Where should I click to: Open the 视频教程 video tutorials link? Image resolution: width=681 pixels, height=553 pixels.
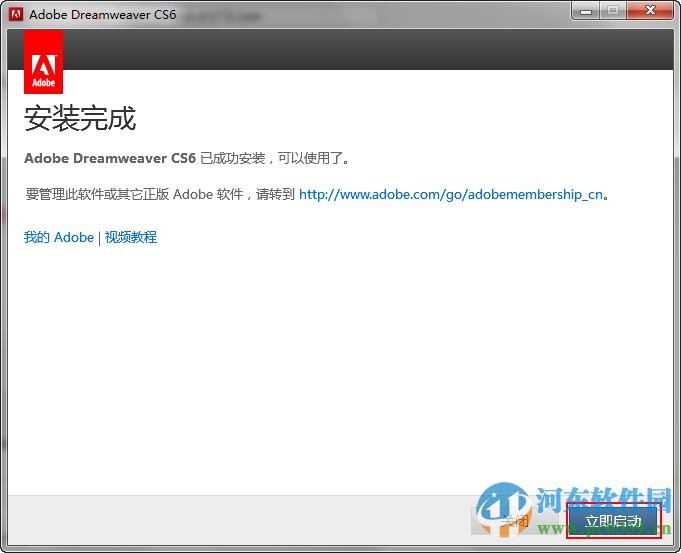coord(131,237)
